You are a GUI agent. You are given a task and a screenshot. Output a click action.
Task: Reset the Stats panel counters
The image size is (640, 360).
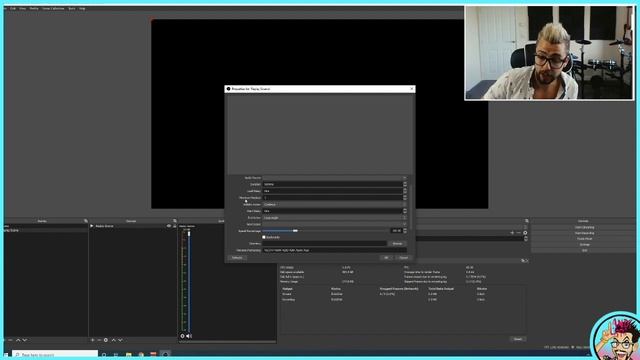[x=518, y=339]
